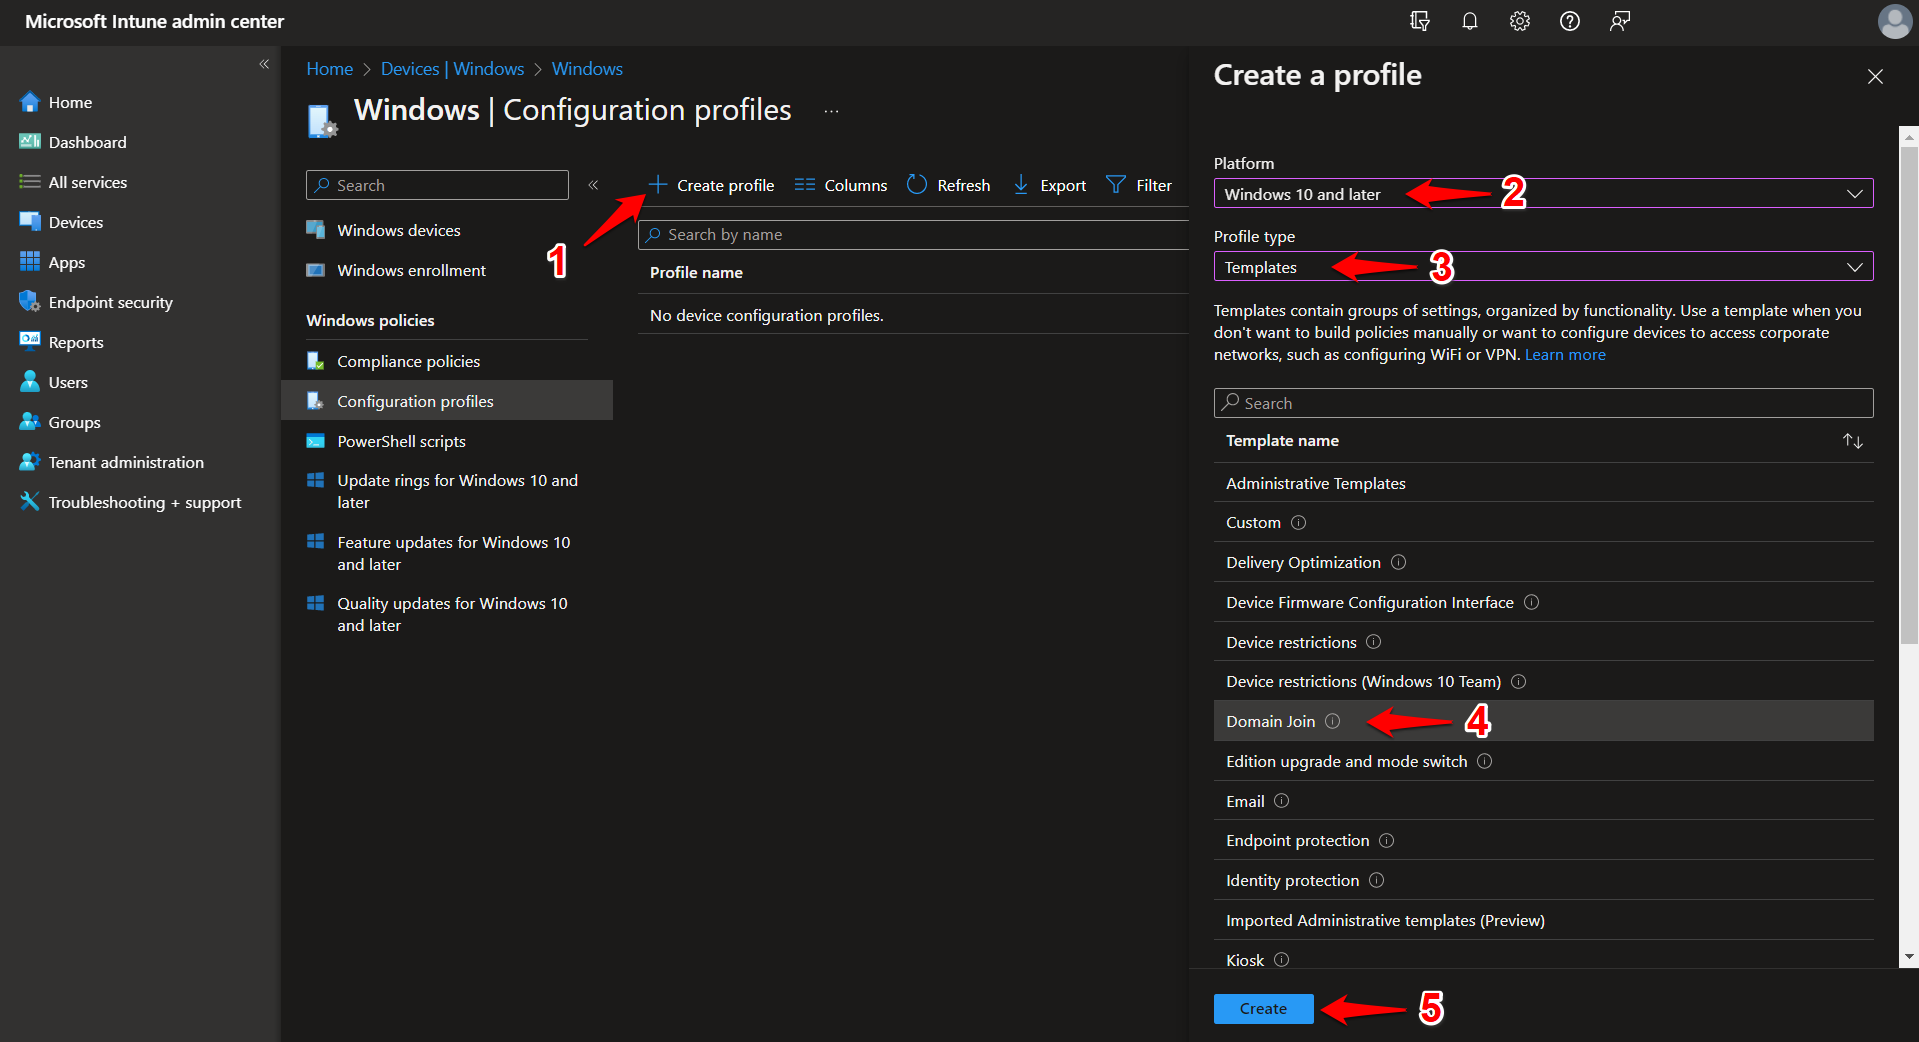Focus the Search by name field

tap(913, 235)
